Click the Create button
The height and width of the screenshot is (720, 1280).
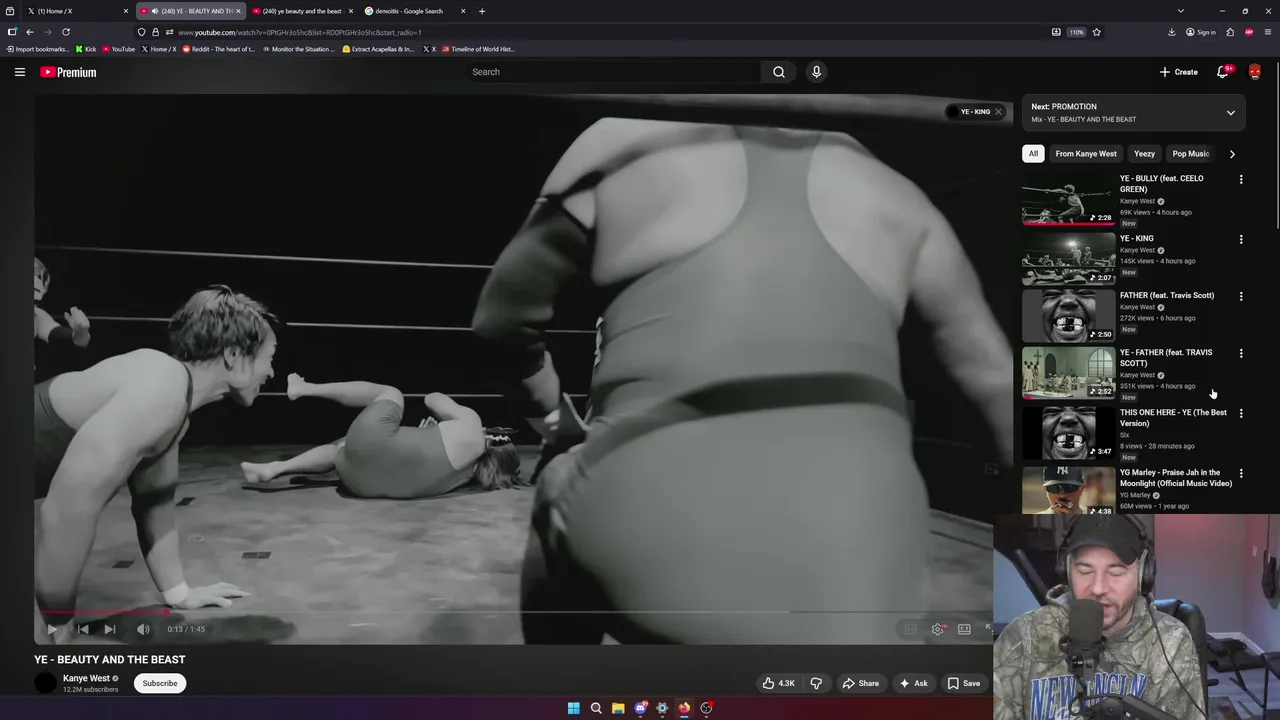click(x=1179, y=72)
